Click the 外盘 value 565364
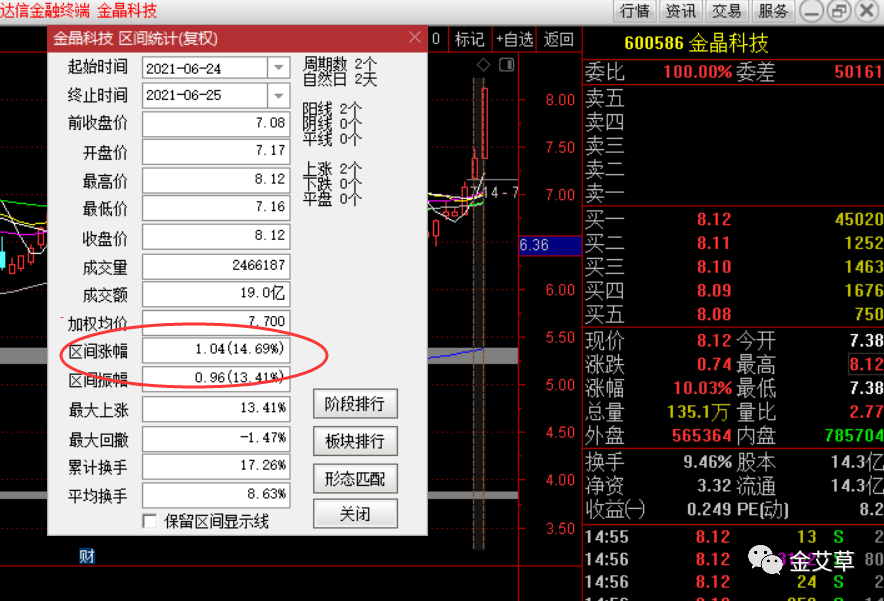 (702, 436)
